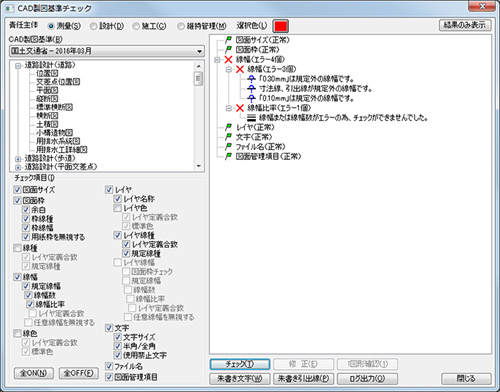This screenshot has height=392, width=500.
Task: Click チェック(T) button
Action: point(240,364)
